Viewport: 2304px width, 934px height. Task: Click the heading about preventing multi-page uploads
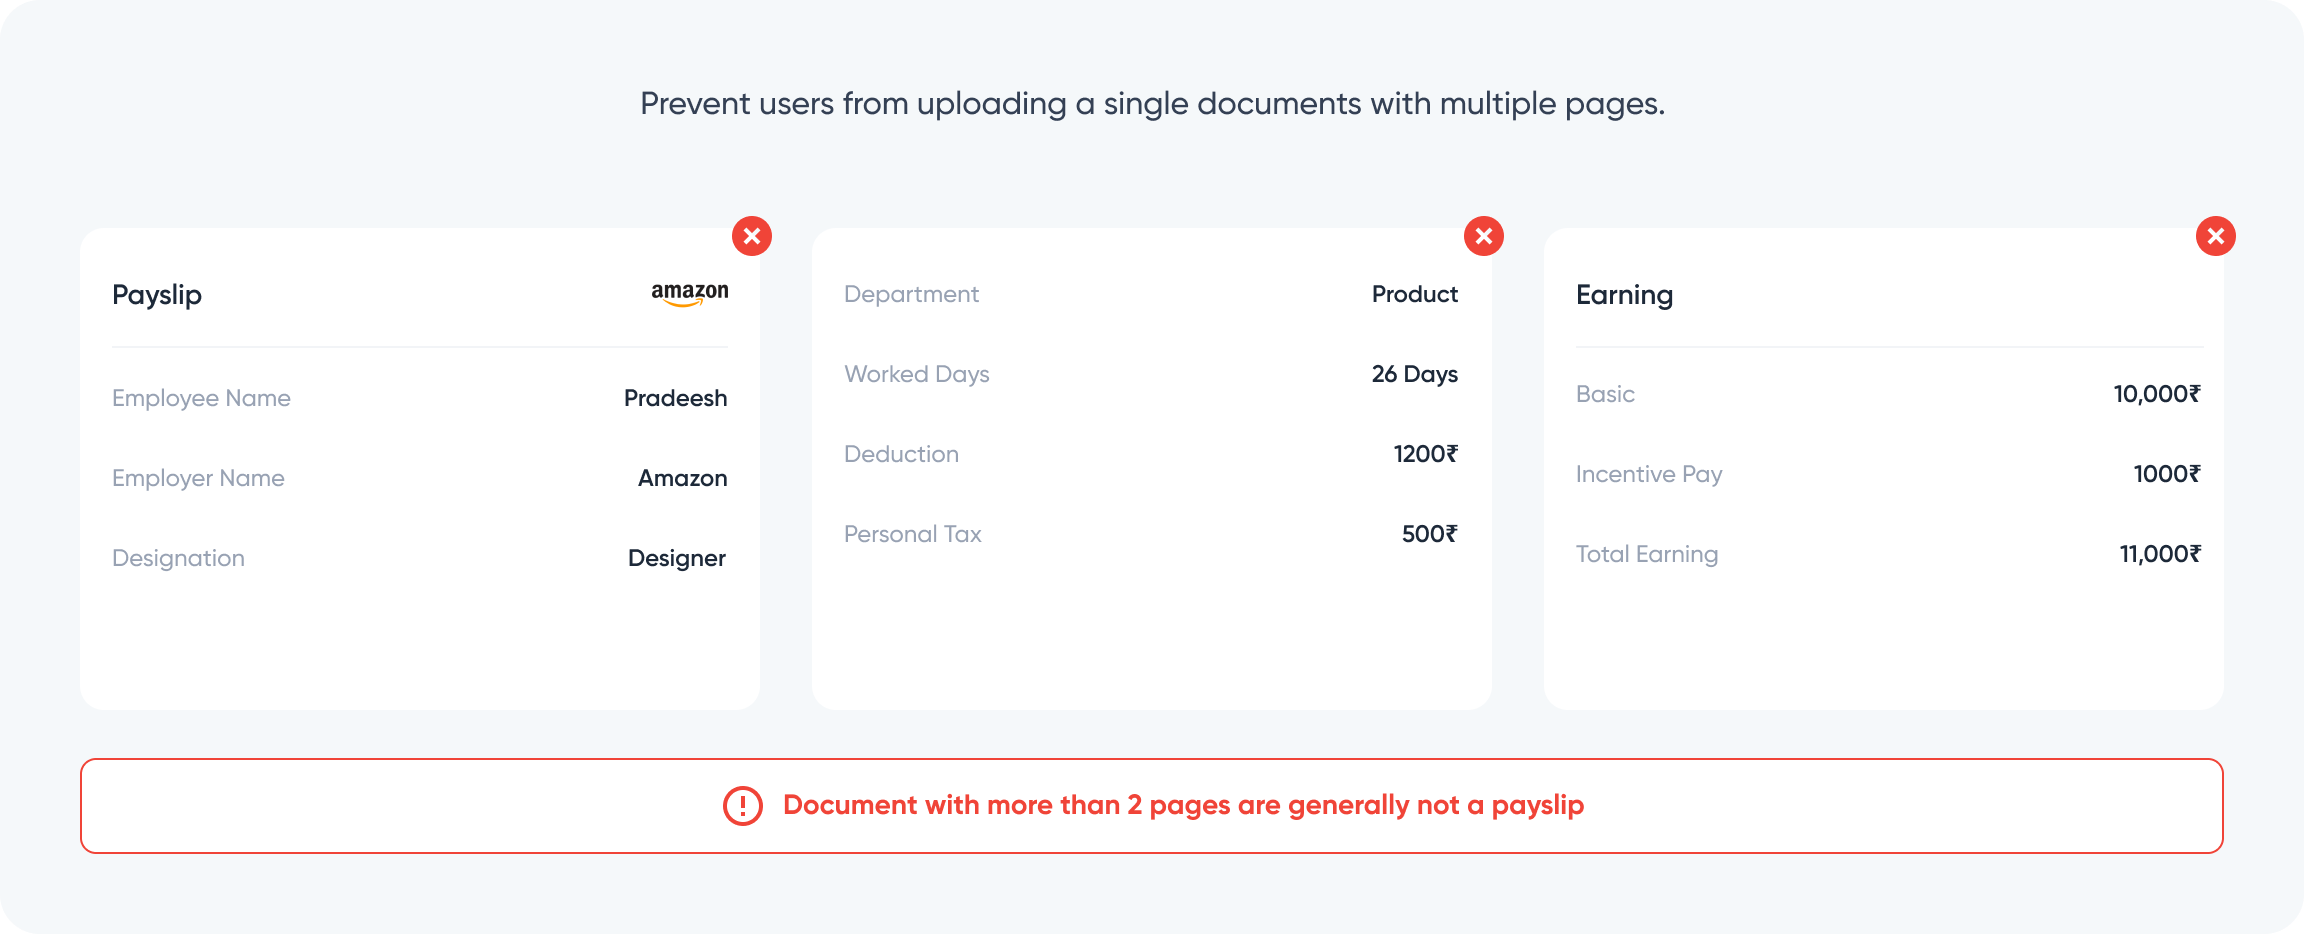(1152, 104)
